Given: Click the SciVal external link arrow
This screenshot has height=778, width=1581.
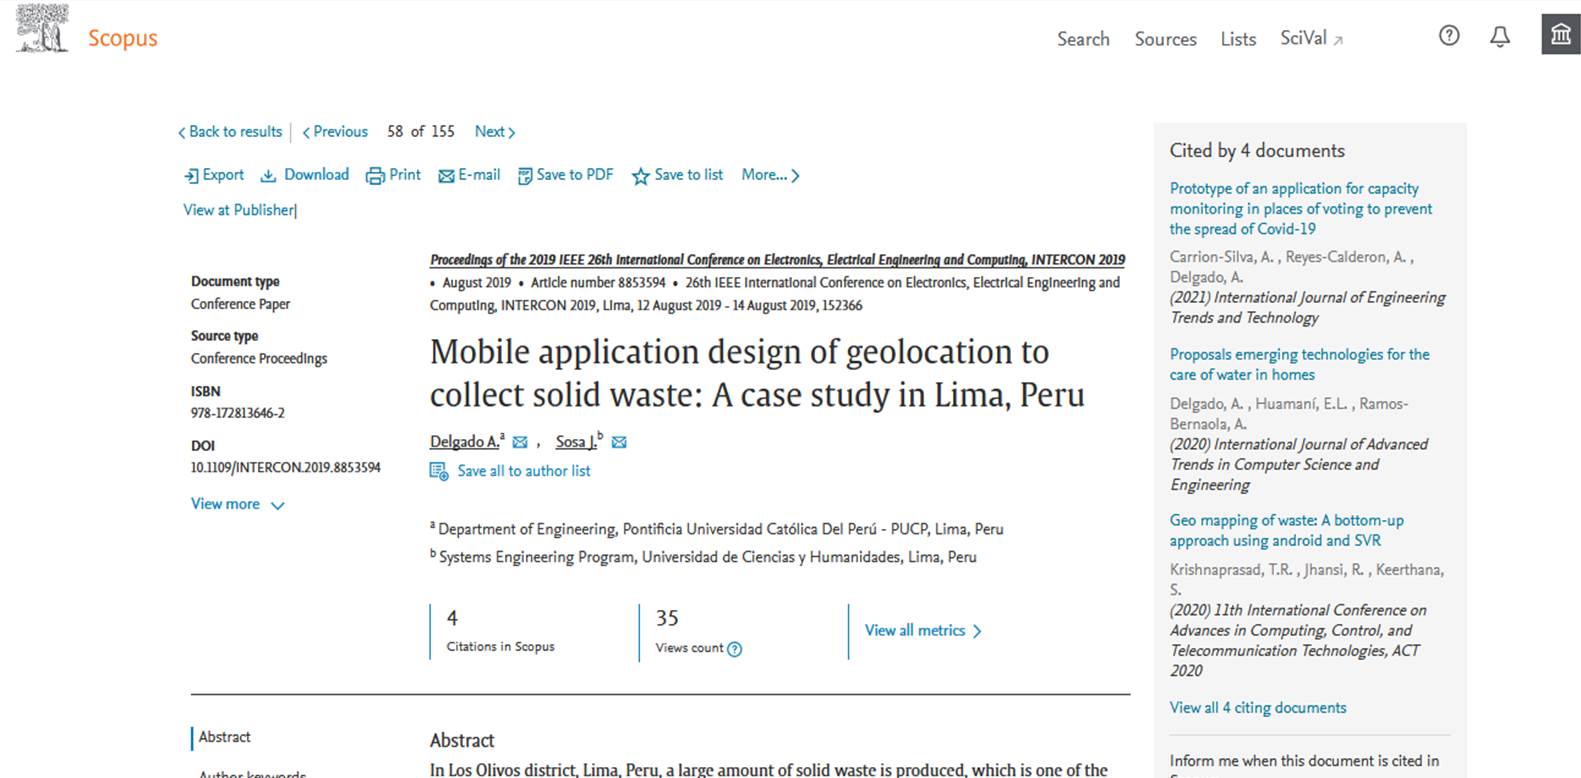Looking at the screenshot, I should point(1338,41).
